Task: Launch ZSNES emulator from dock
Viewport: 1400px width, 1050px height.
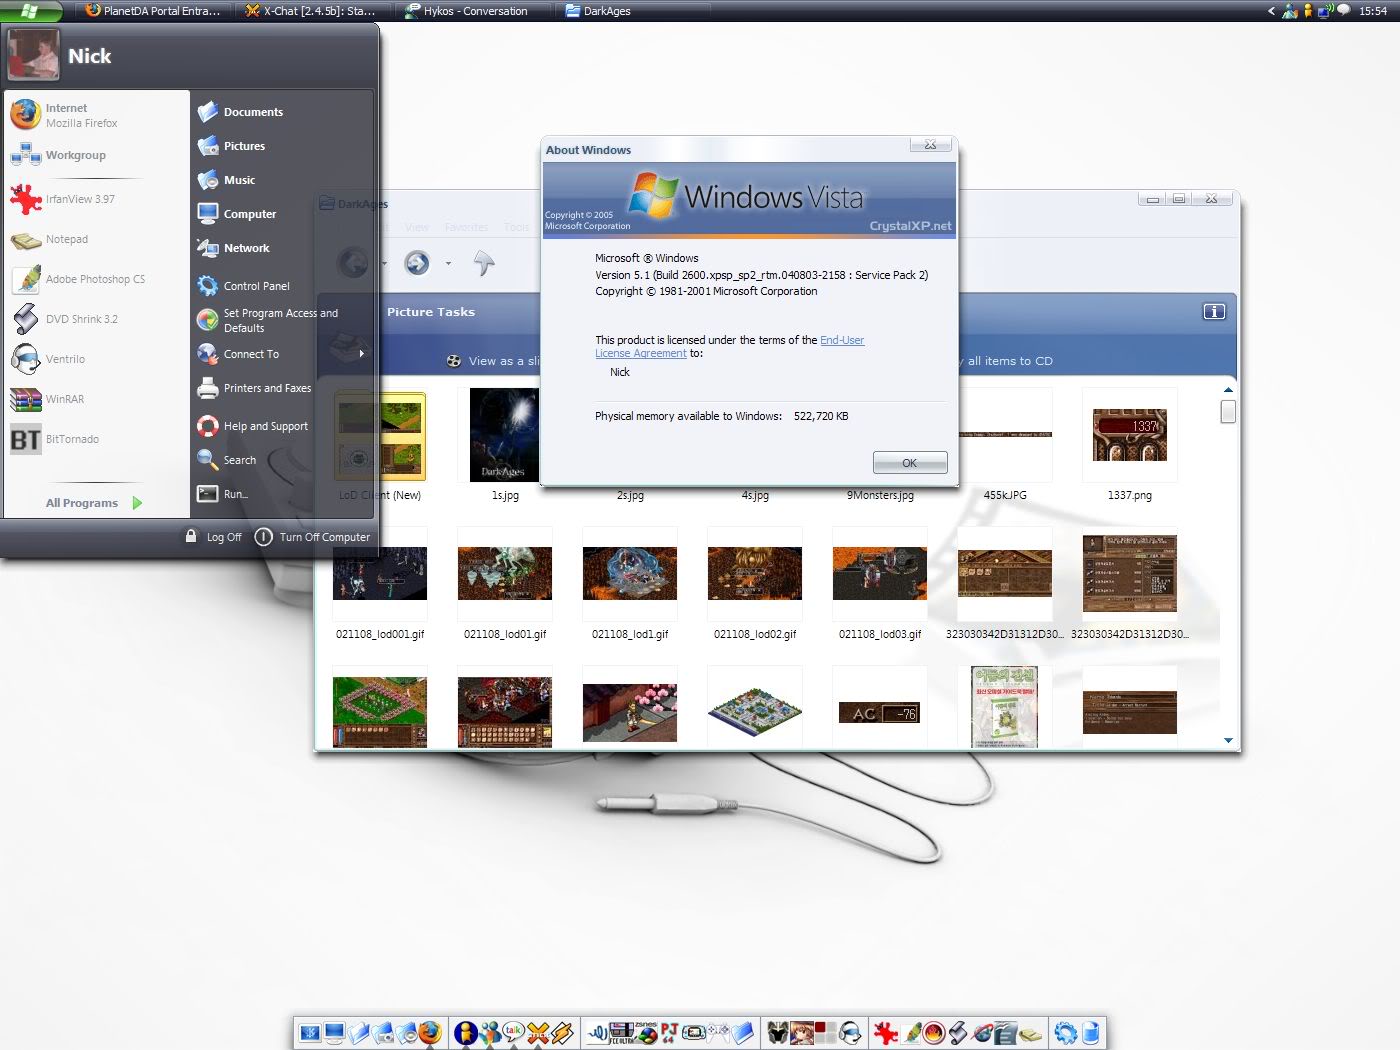Action: (646, 1033)
